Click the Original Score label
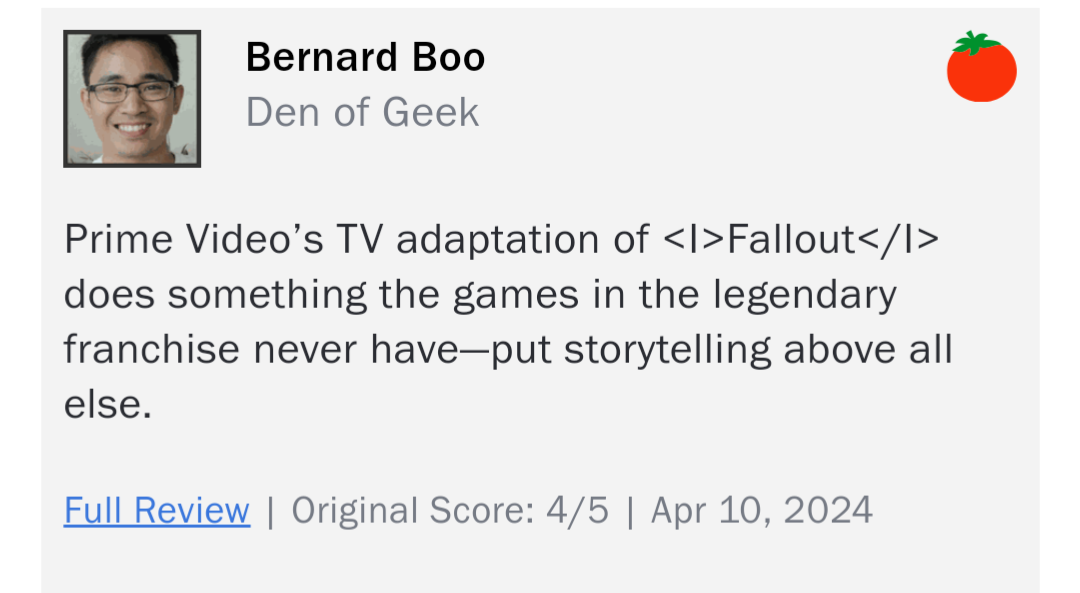Viewport: 1080px width, 593px height. [413, 510]
